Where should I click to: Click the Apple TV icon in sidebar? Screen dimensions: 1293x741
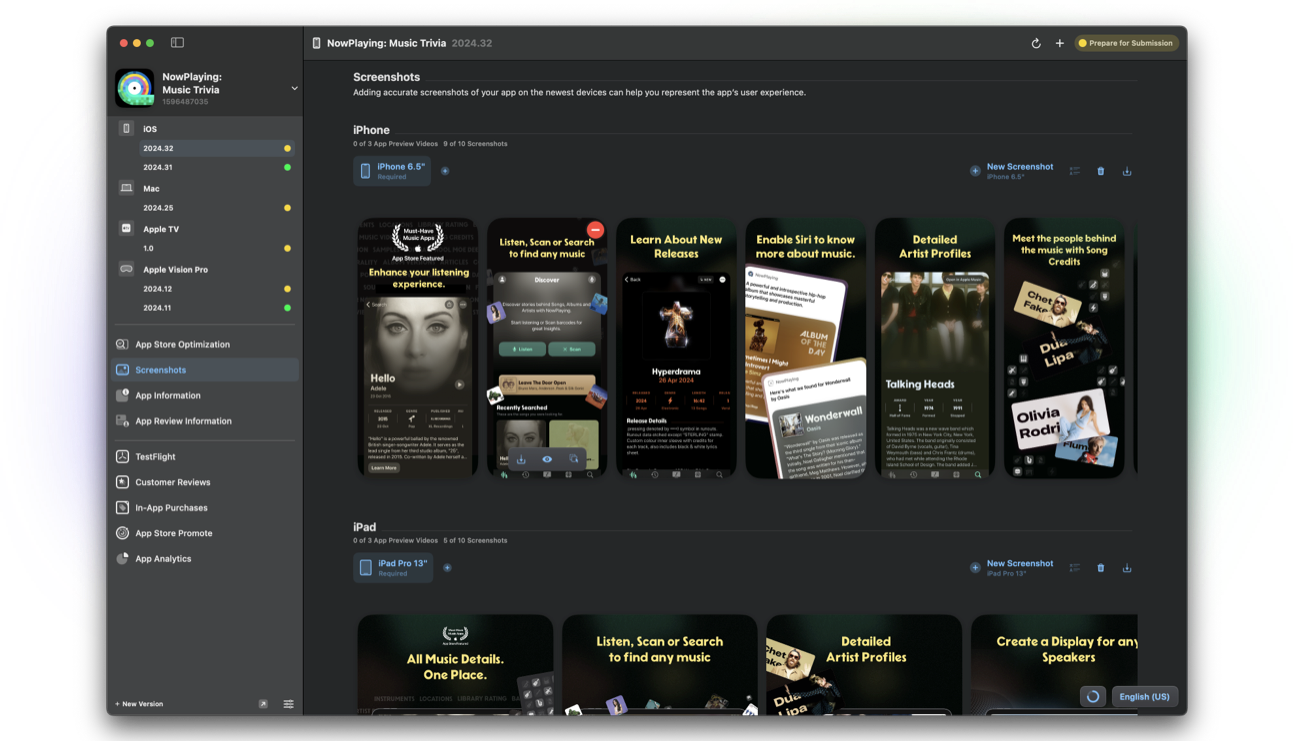[126, 229]
